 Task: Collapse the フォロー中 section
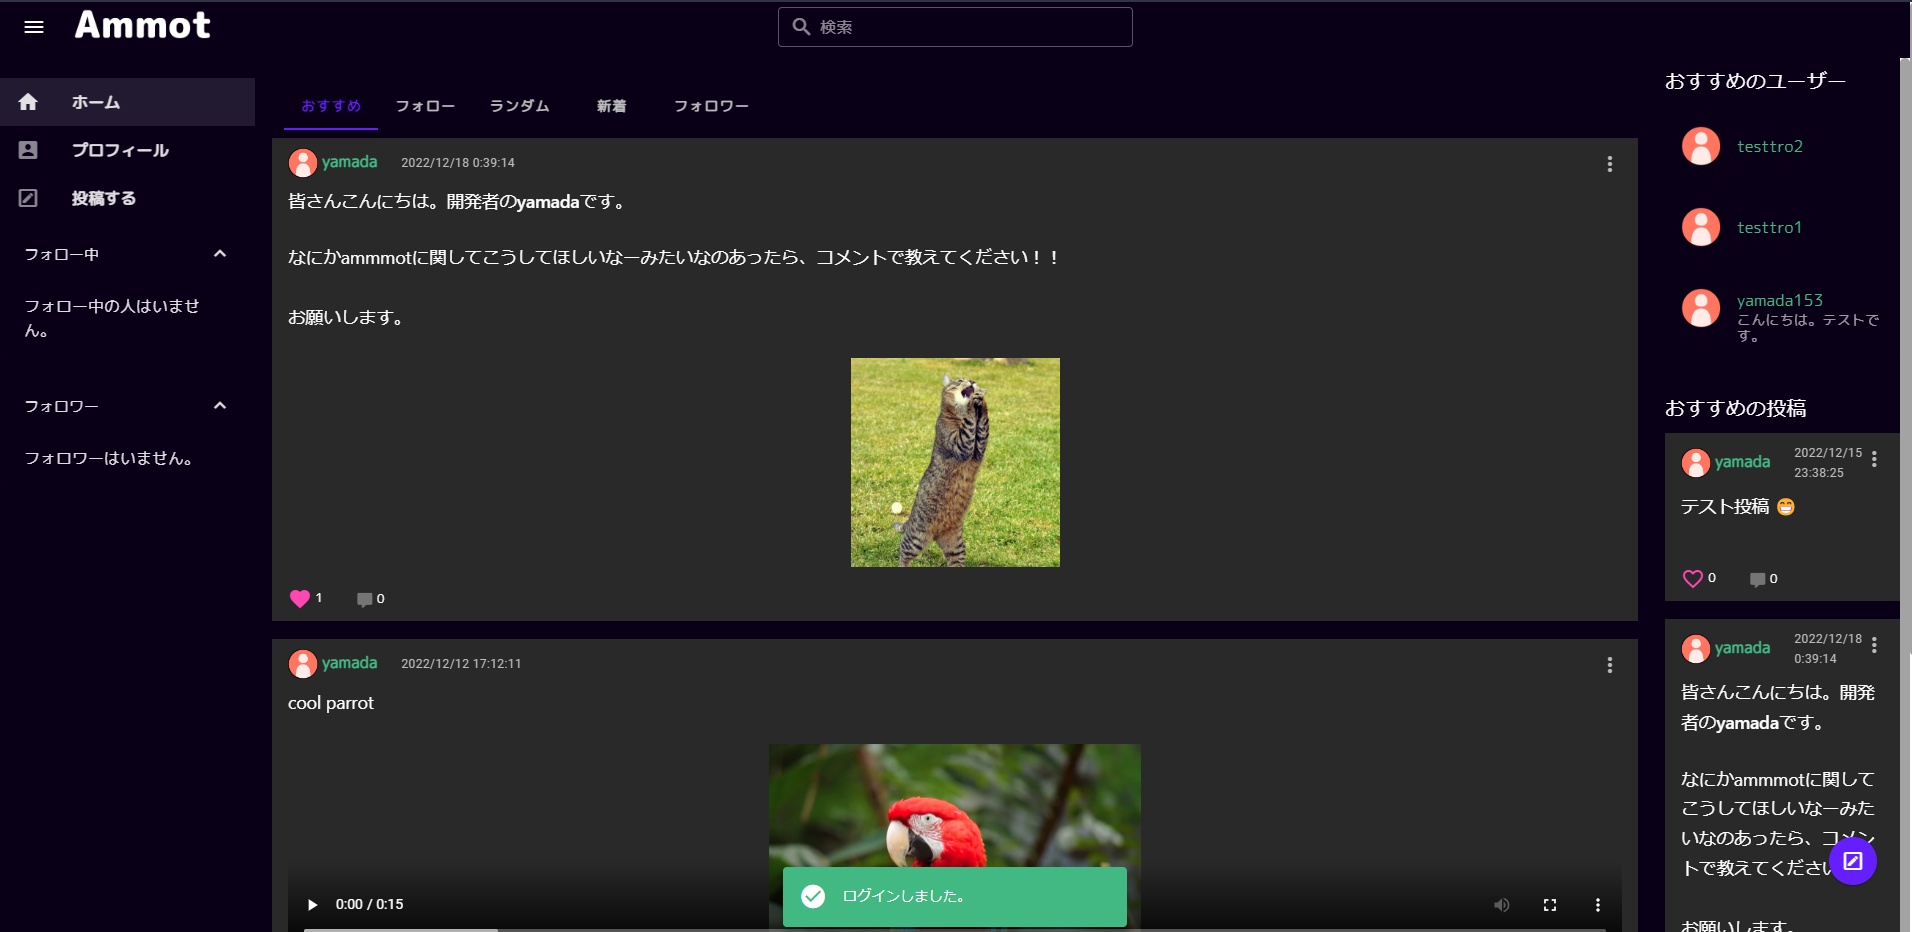[219, 254]
